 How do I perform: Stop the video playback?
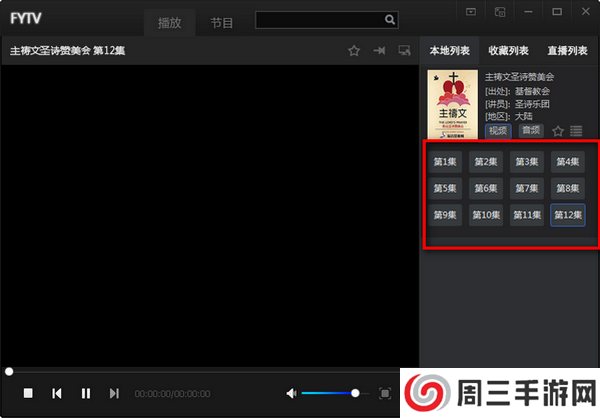(28, 394)
